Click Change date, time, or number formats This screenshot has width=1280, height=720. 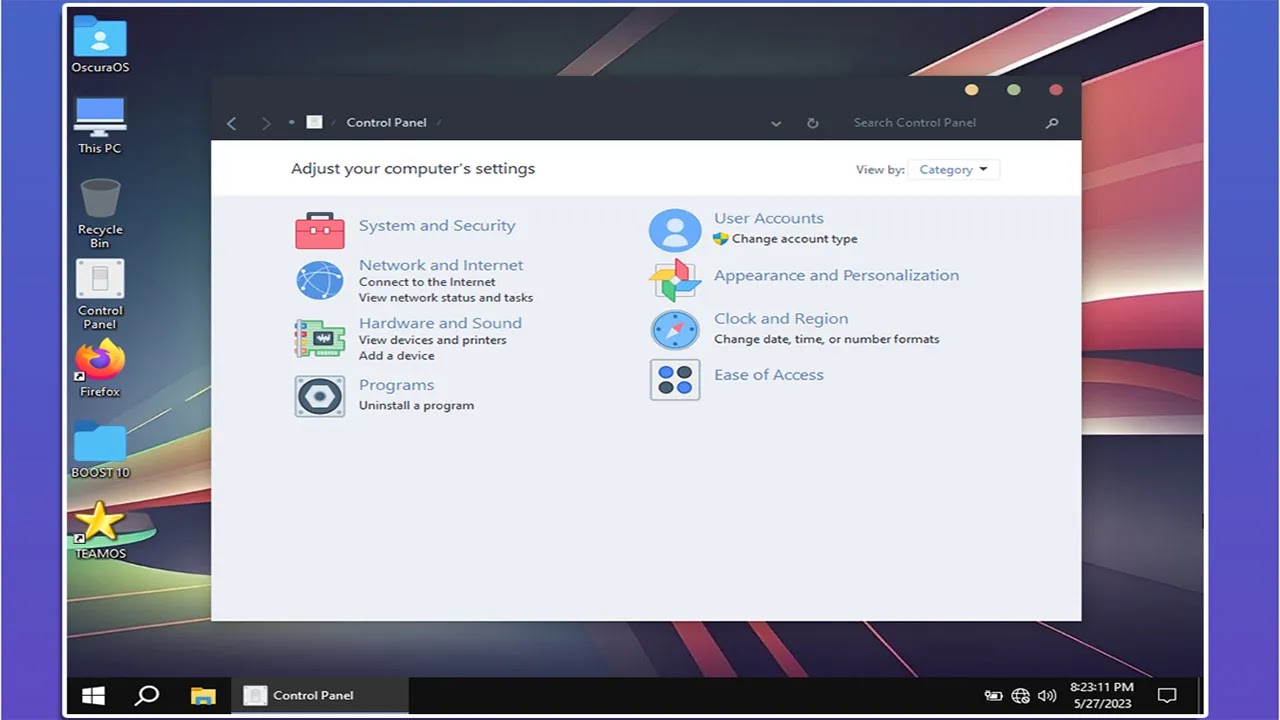tap(827, 339)
